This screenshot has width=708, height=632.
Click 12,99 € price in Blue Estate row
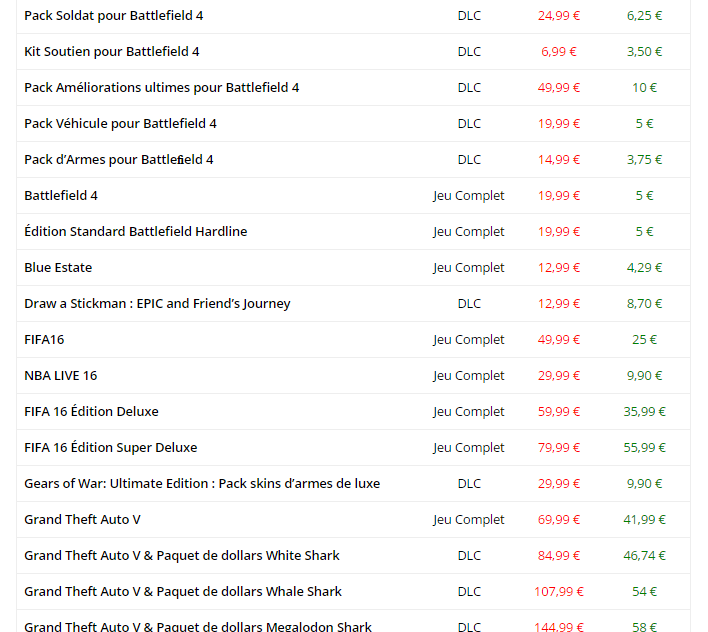click(559, 268)
